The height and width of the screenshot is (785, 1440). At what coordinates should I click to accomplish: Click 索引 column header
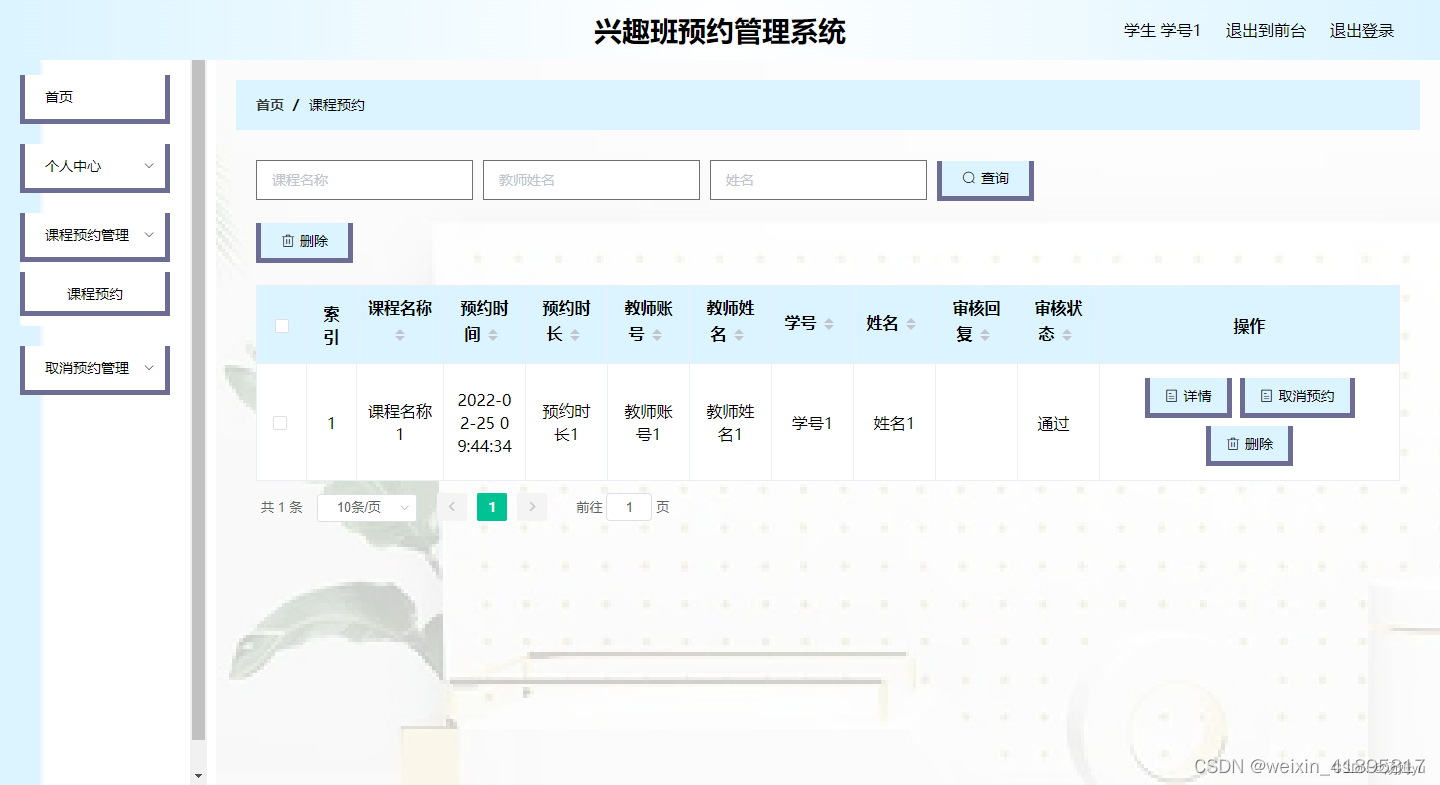pyautogui.click(x=331, y=326)
